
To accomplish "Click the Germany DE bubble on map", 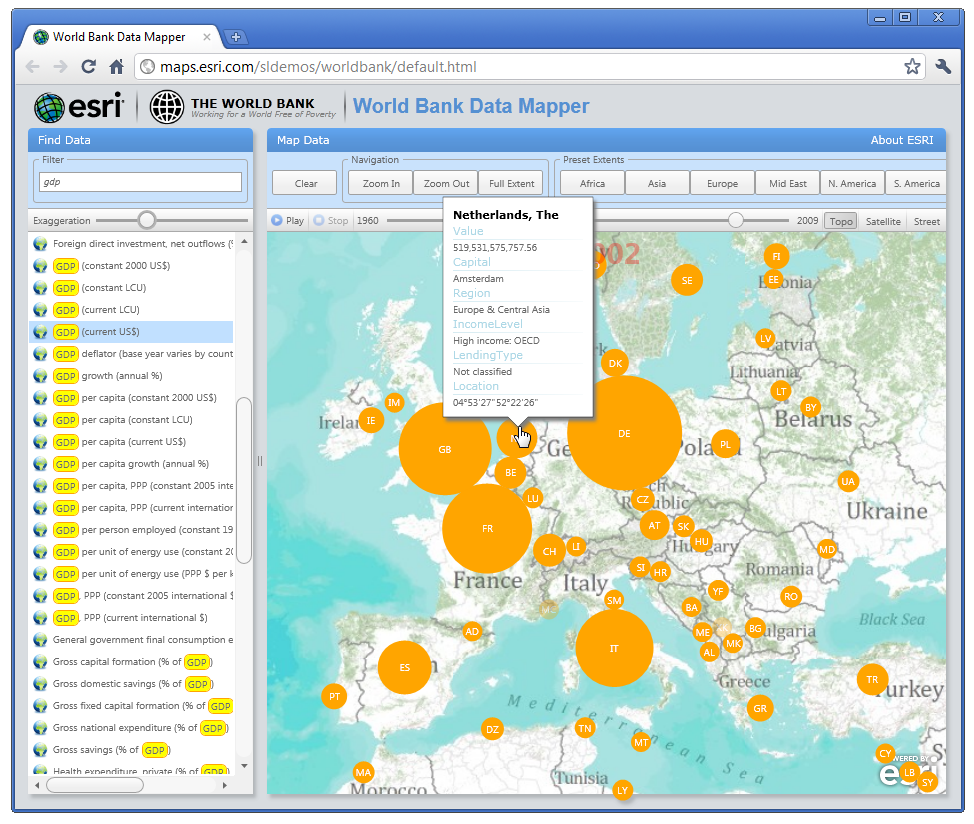I will coord(624,433).
